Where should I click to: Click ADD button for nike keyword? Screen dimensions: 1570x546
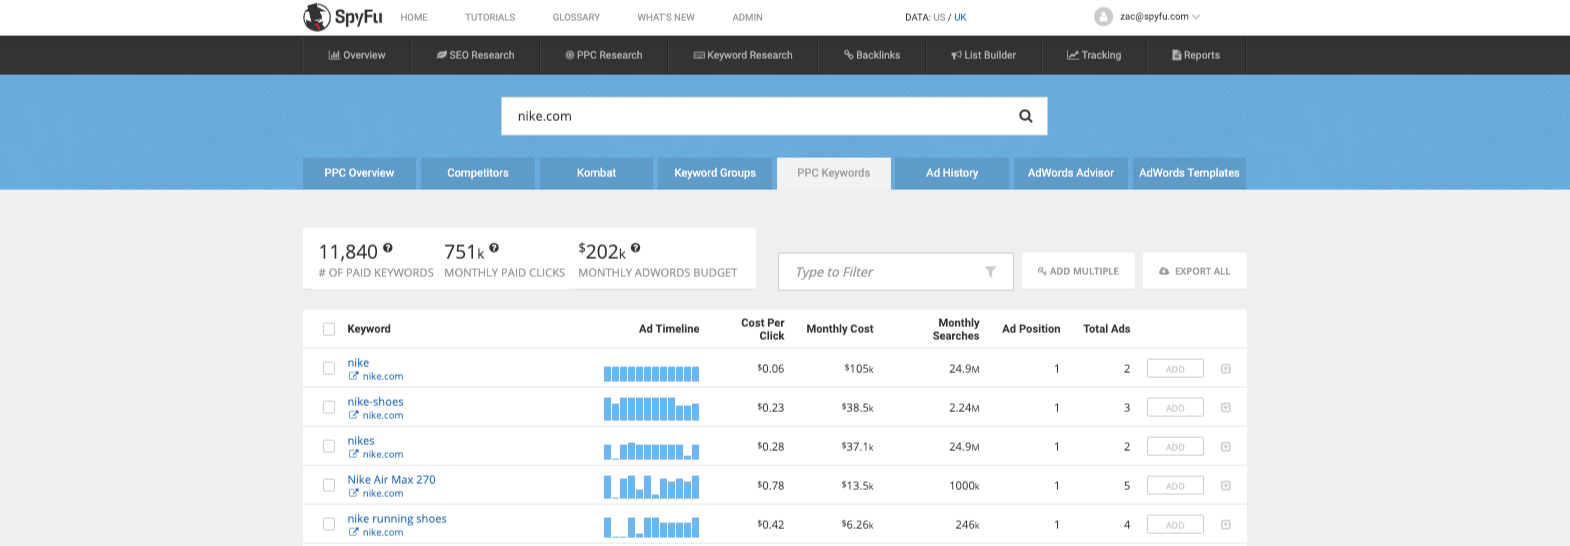pyautogui.click(x=1175, y=369)
